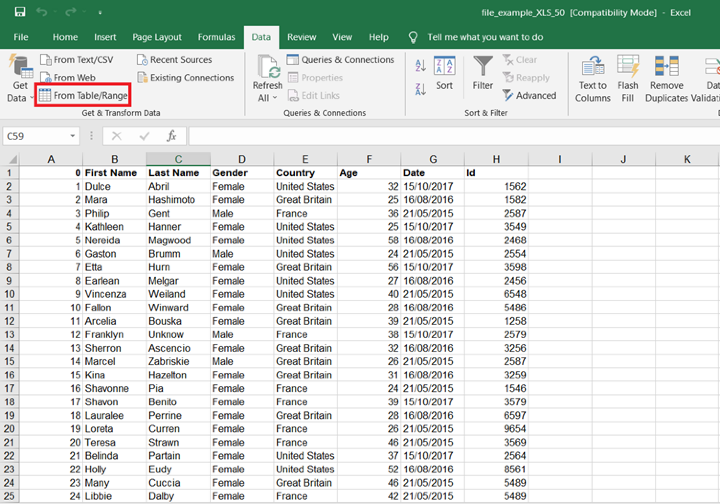Click the From Table/Range icon

[44, 96]
